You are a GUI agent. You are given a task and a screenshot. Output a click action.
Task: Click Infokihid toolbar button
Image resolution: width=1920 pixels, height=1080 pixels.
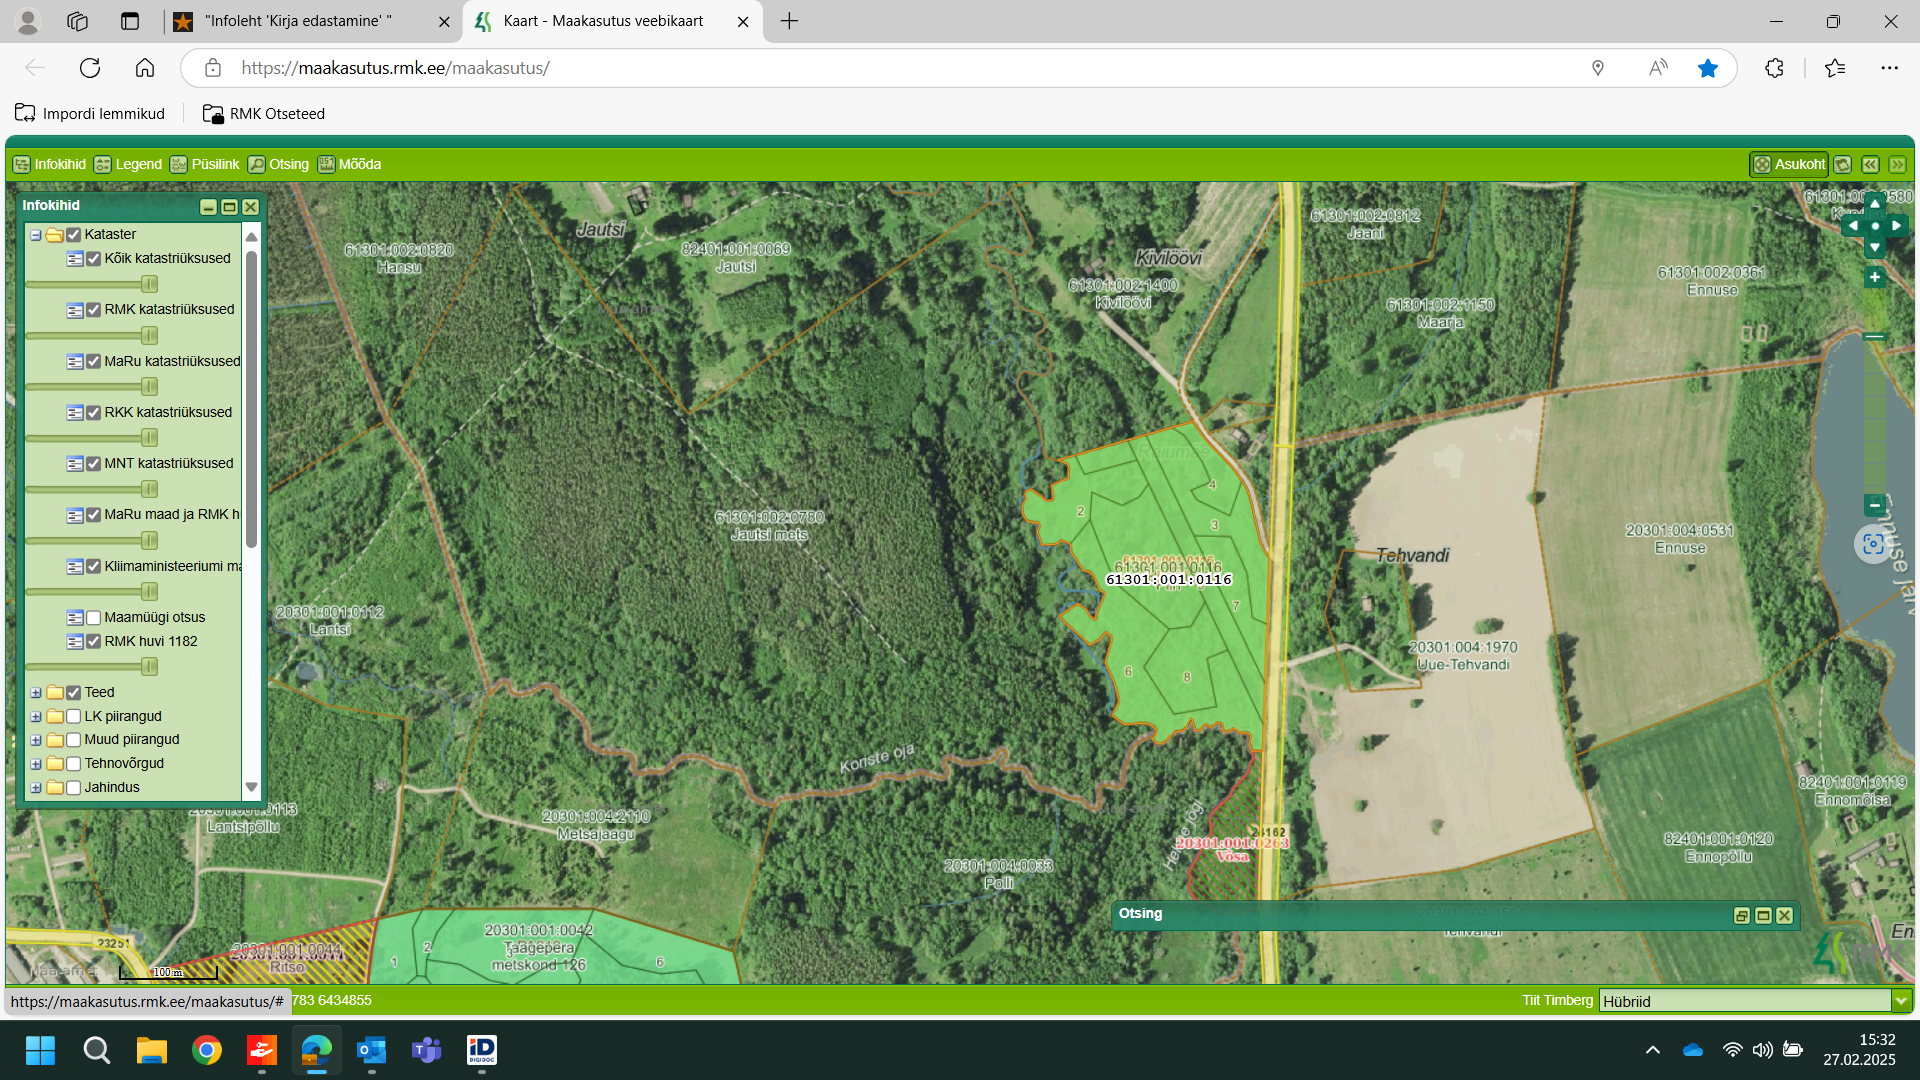(x=50, y=164)
